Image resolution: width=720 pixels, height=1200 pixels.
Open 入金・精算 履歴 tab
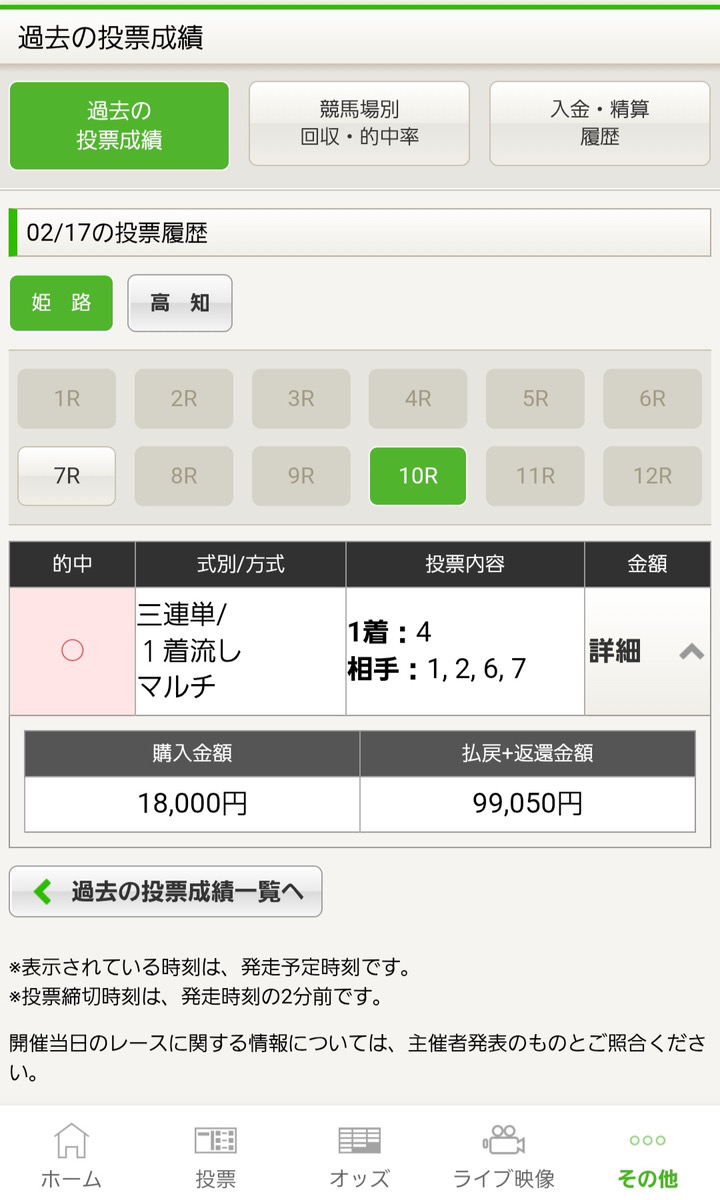(599, 124)
